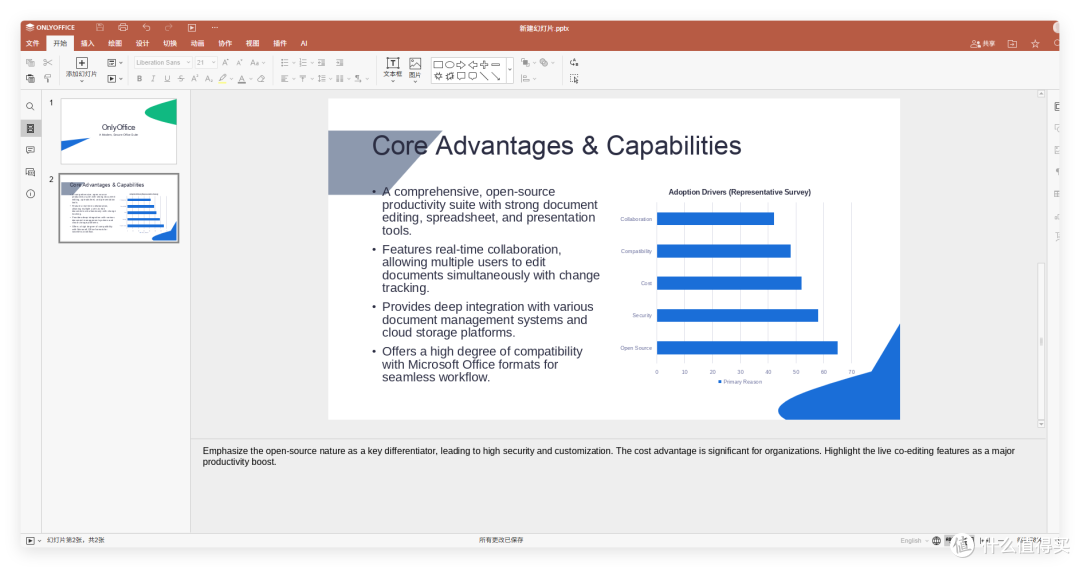Open the 文件 menu
The height and width of the screenshot is (568, 1080).
[32, 43]
